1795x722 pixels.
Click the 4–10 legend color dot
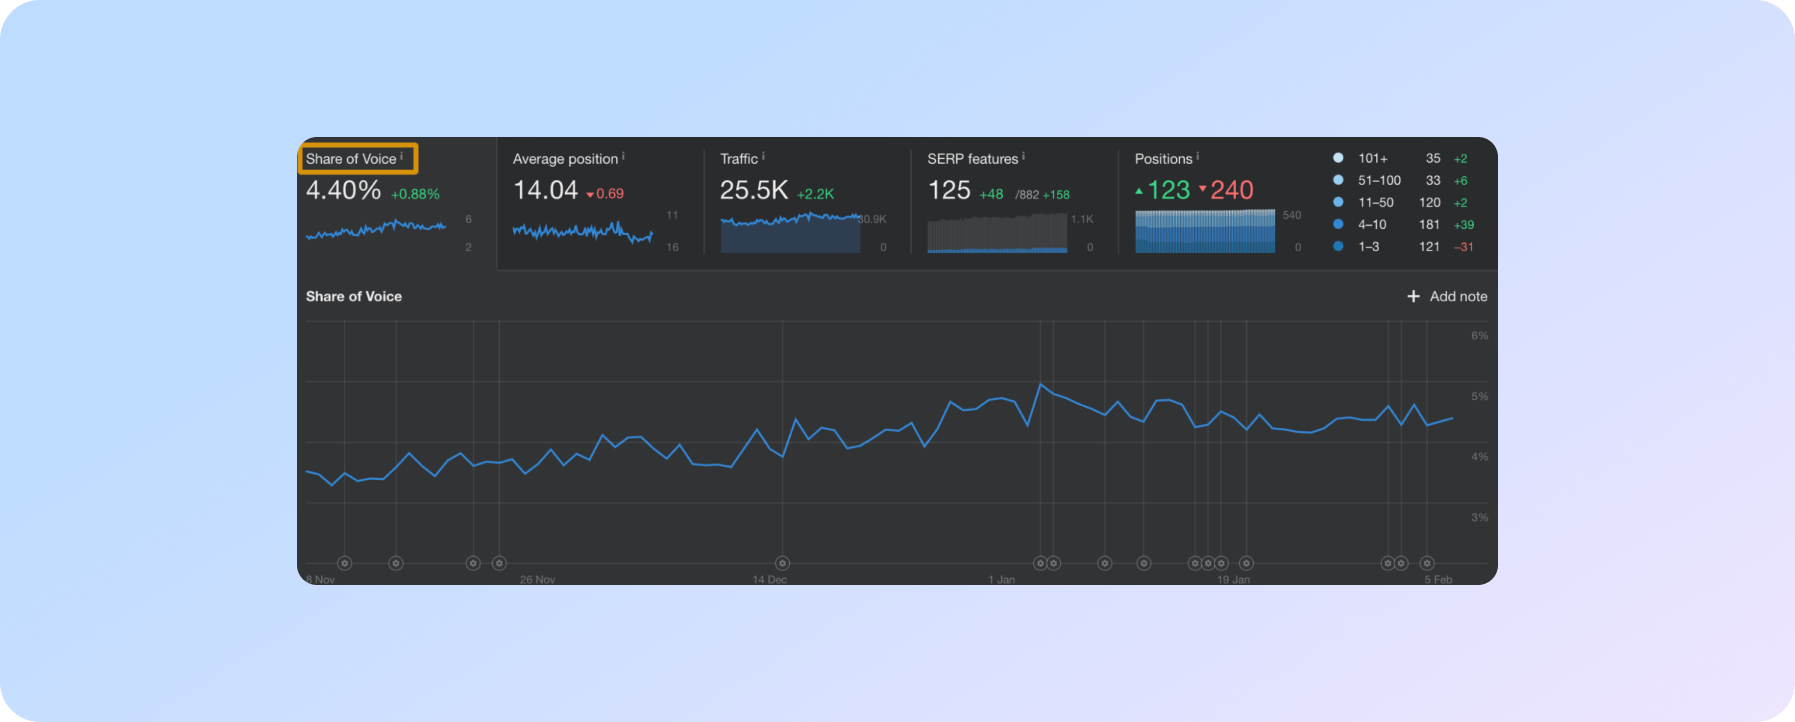click(x=1338, y=224)
